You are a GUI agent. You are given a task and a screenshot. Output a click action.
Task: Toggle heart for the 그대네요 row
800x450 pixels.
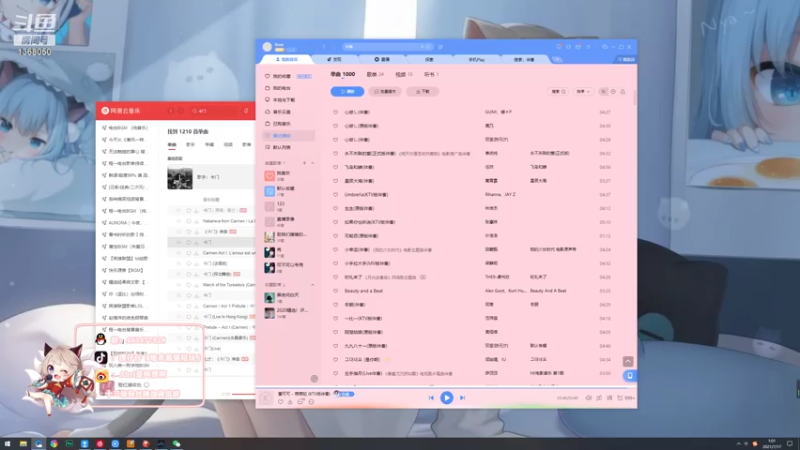[335, 360]
